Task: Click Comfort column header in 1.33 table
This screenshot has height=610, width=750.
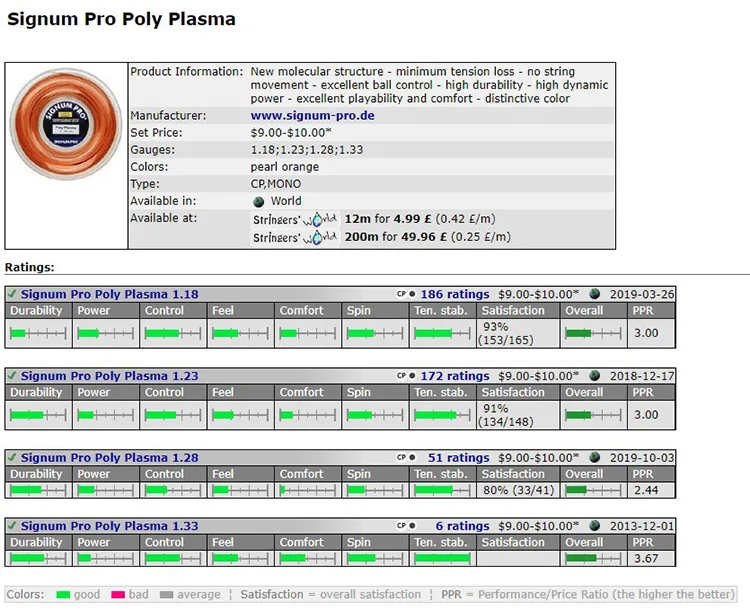Action: click(x=308, y=543)
